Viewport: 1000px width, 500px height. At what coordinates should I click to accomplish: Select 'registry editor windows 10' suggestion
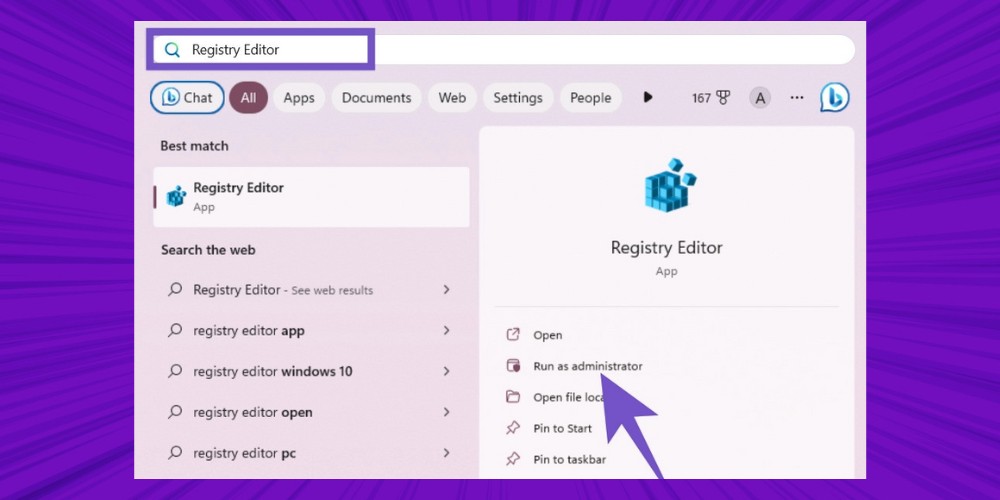pos(311,371)
